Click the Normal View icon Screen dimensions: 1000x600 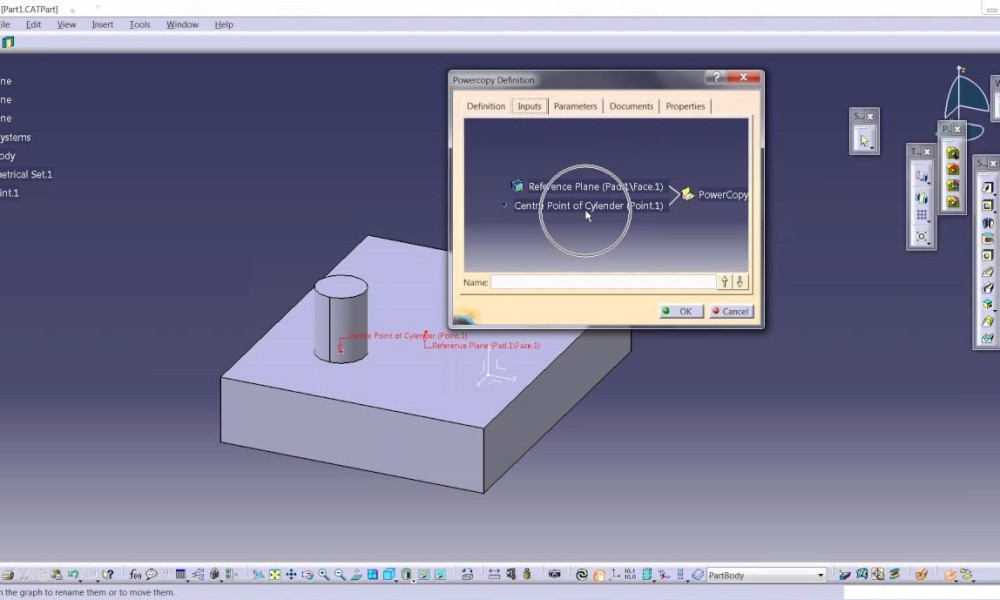(357, 574)
